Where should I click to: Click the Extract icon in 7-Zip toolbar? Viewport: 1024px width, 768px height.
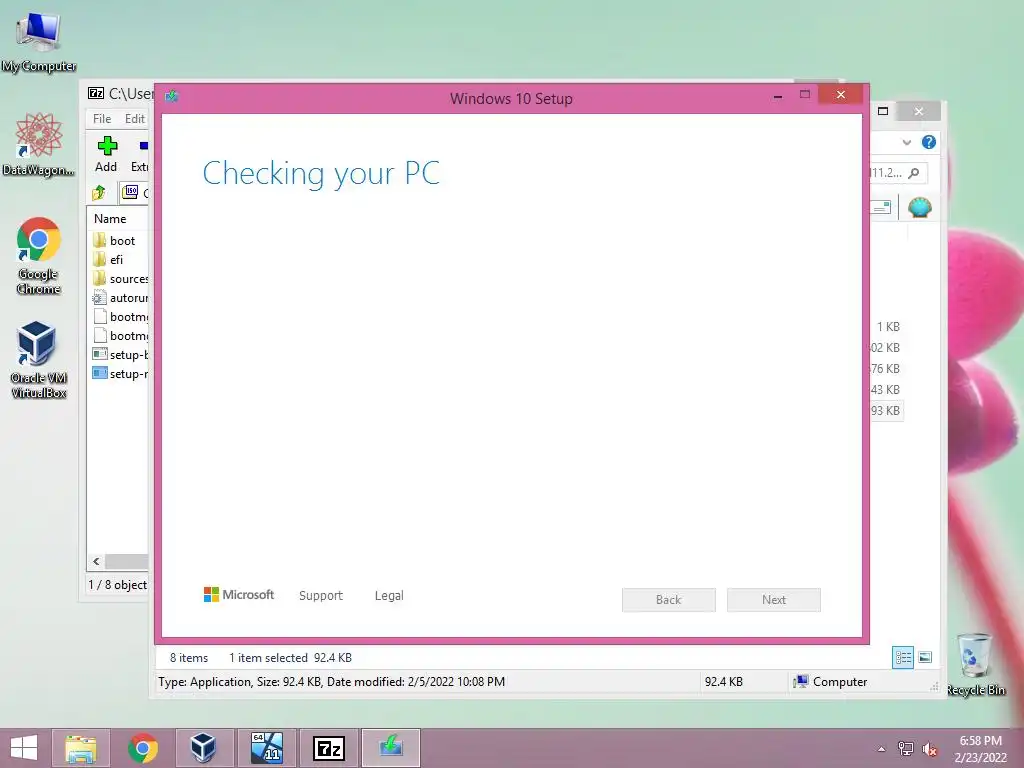click(140, 154)
